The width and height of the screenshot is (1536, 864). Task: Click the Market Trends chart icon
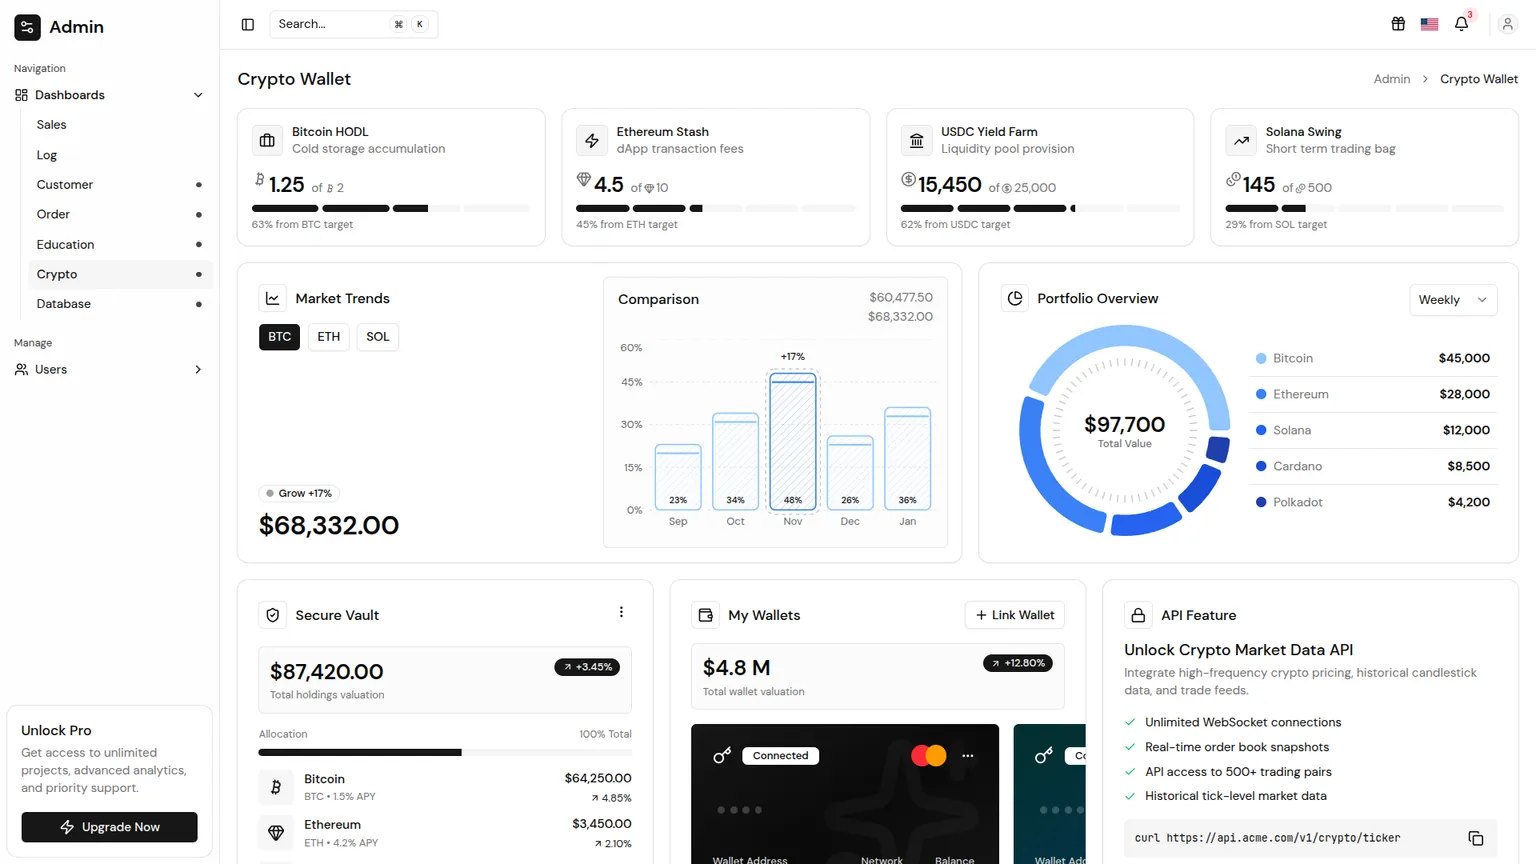pyautogui.click(x=272, y=298)
